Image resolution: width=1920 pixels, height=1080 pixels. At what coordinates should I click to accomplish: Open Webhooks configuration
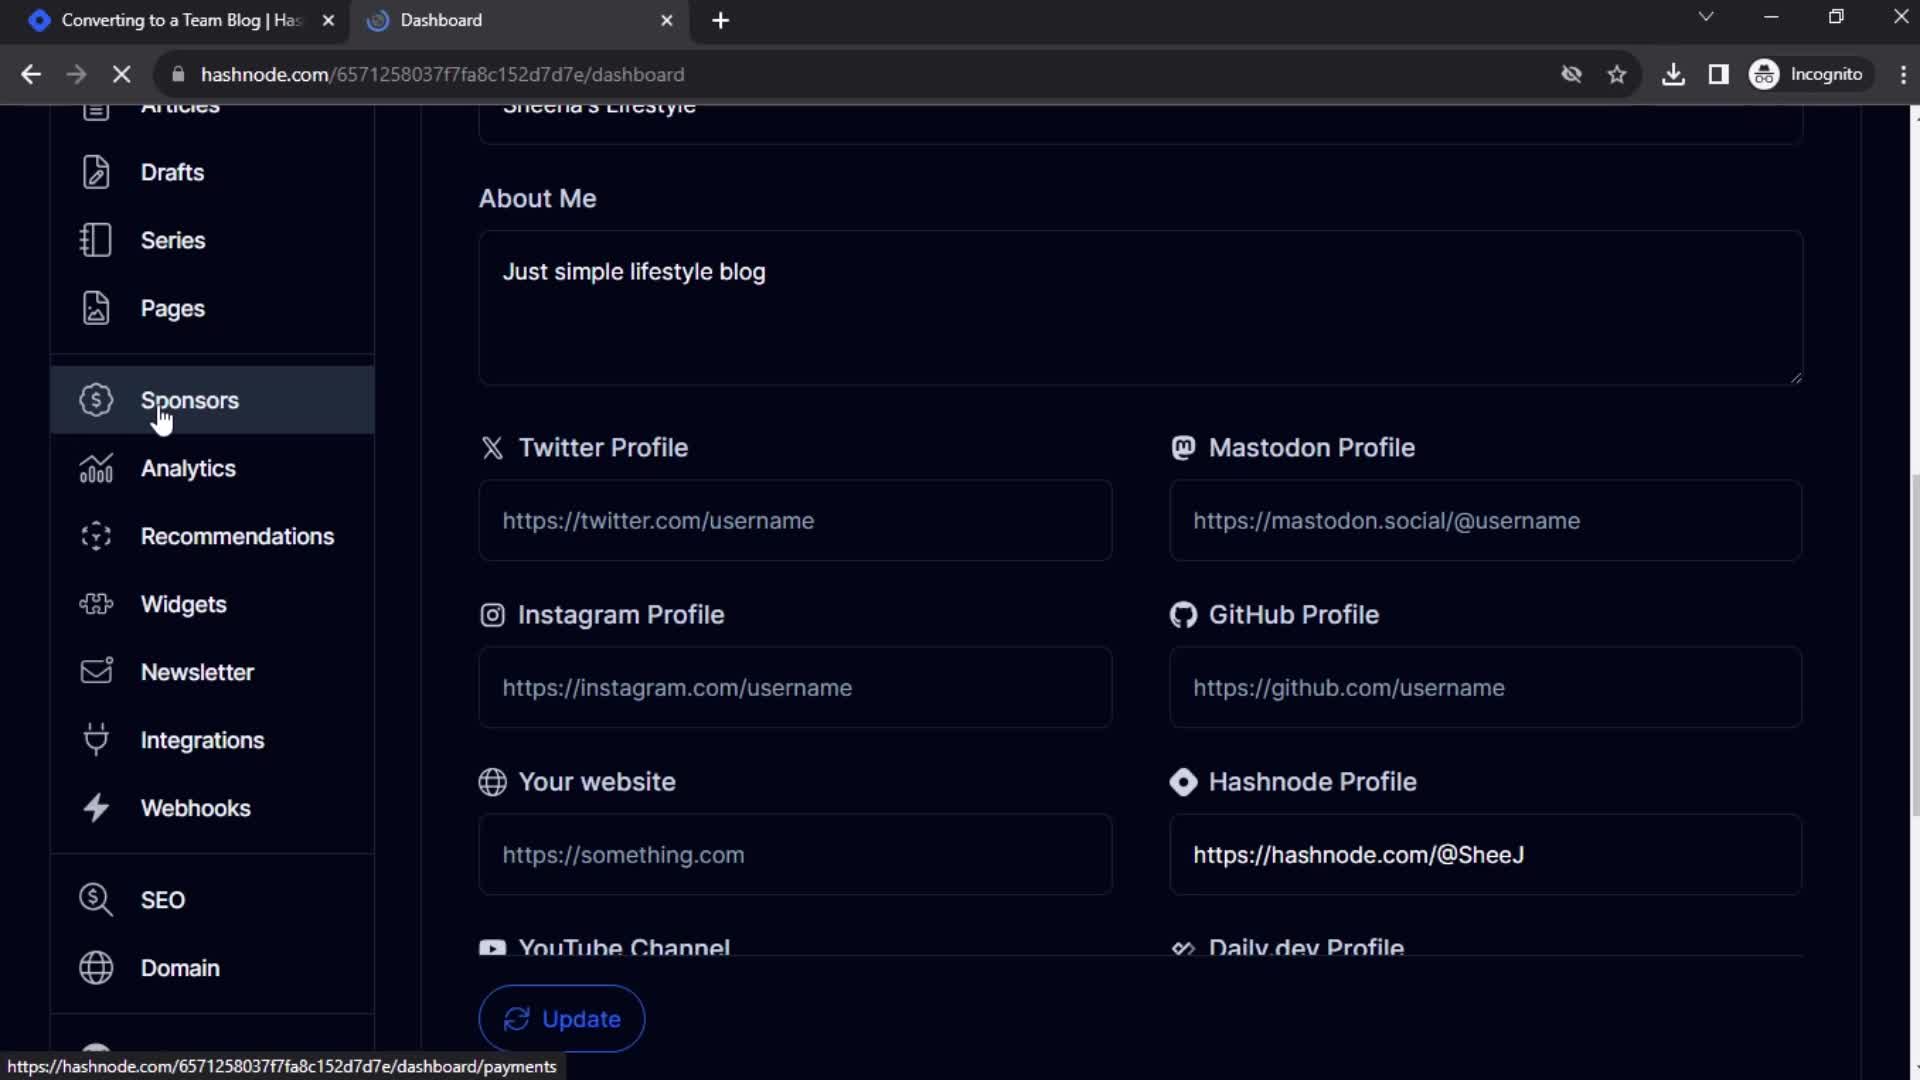click(195, 807)
